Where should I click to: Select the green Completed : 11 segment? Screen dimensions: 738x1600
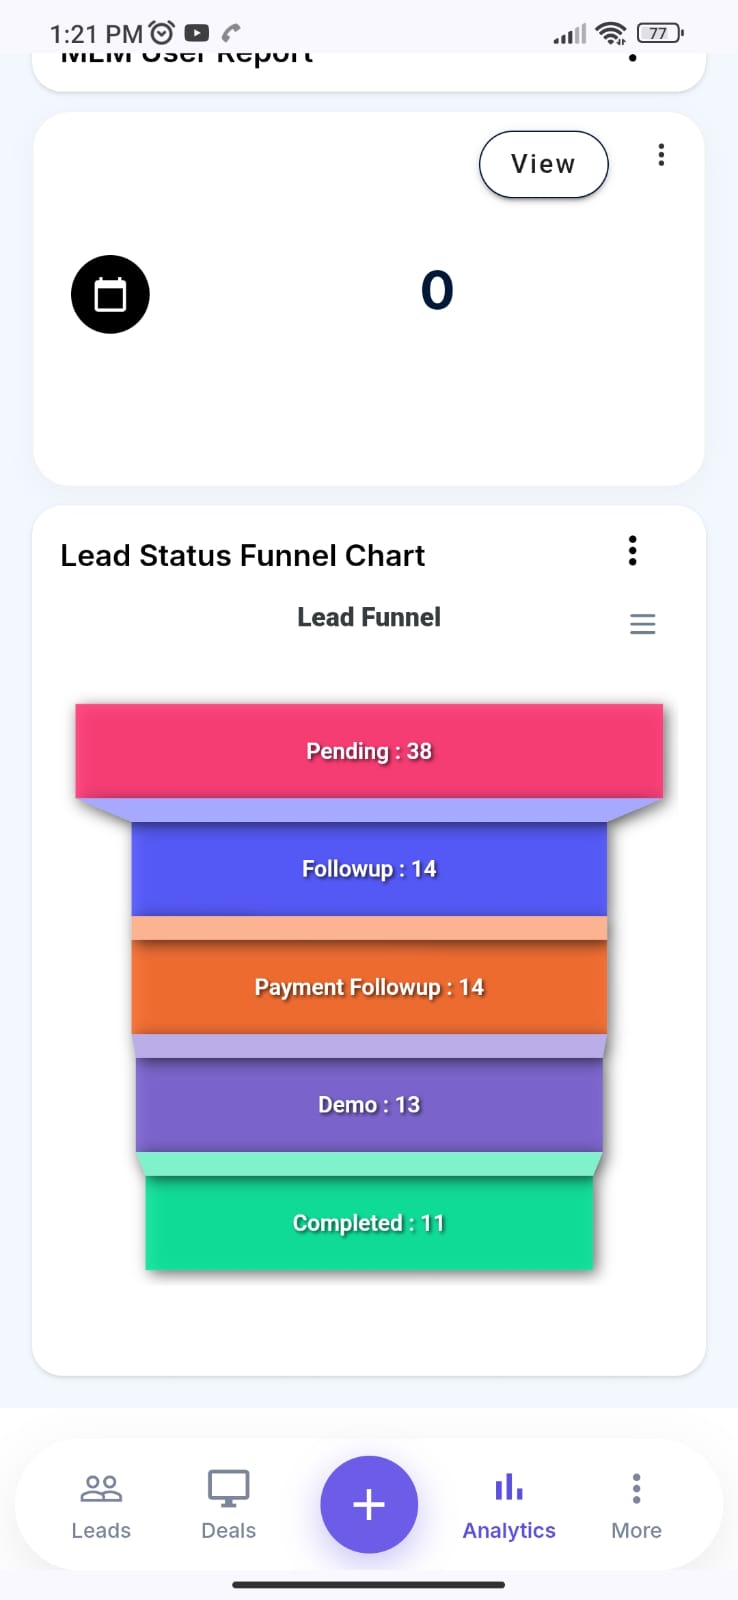click(x=369, y=1223)
